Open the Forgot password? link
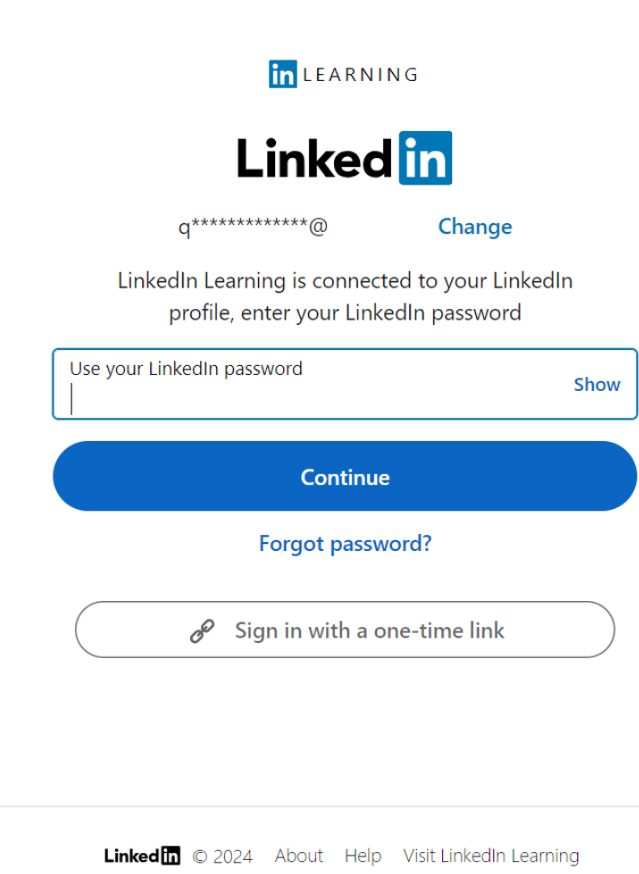The height and width of the screenshot is (874, 639). (345, 543)
